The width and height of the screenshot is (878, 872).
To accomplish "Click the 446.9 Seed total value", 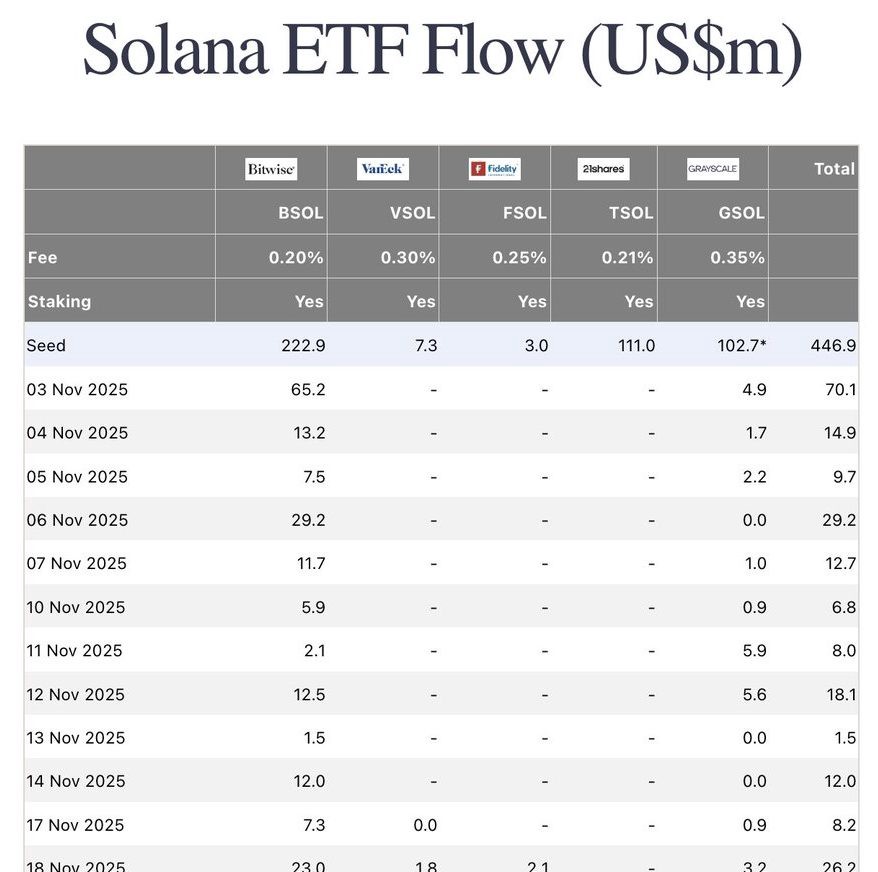I will pos(836,345).
